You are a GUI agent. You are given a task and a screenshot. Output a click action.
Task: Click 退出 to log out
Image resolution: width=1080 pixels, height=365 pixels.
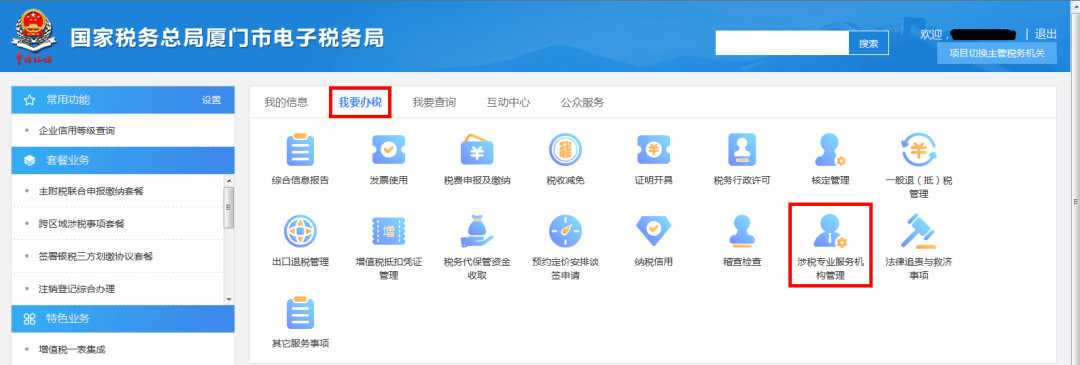click(1046, 34)
